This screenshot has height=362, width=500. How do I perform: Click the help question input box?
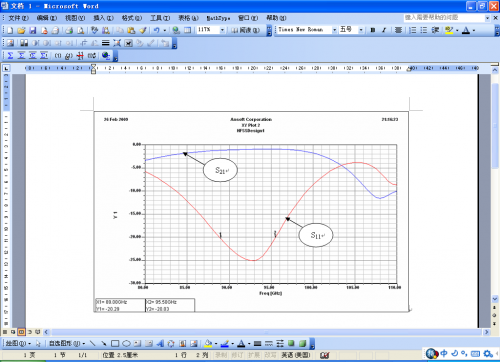point(444,18)
